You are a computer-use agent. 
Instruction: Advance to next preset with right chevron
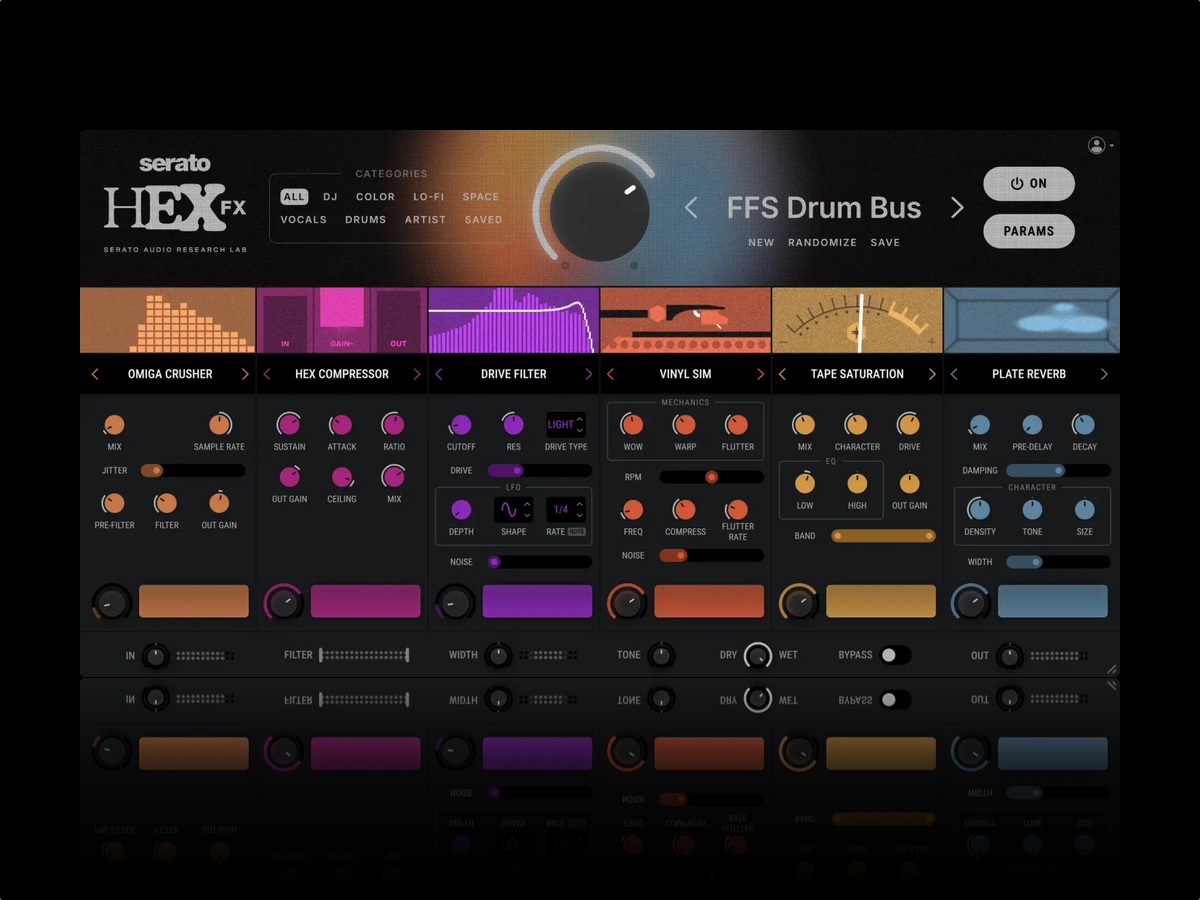(x=957, y=207)
